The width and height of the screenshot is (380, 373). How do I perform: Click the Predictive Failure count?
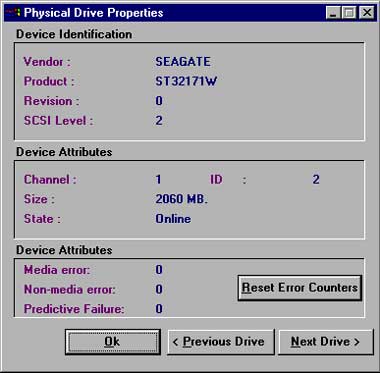click(x=159, y=309)
